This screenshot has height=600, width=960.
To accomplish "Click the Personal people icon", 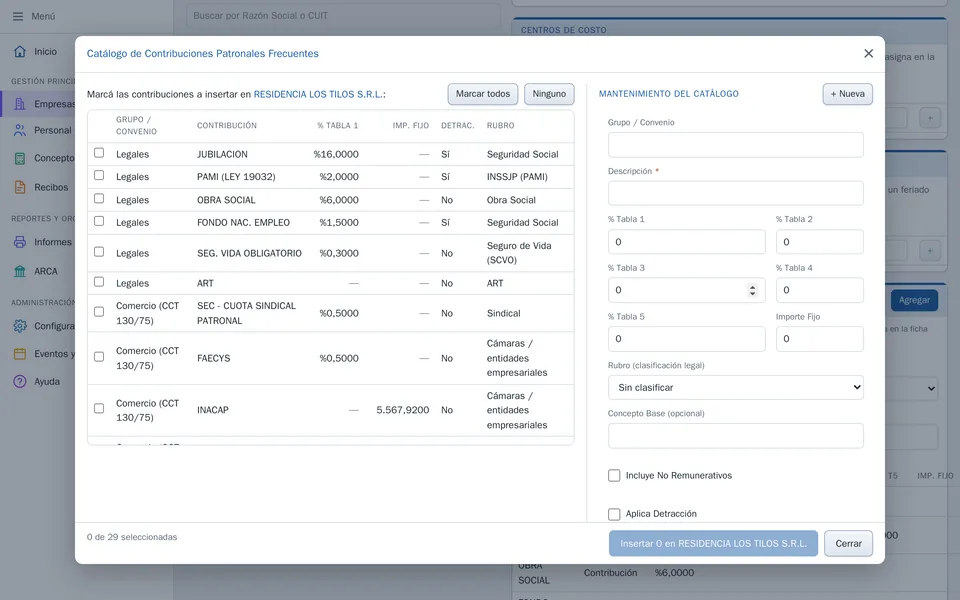I will click(x=20, y=130).
